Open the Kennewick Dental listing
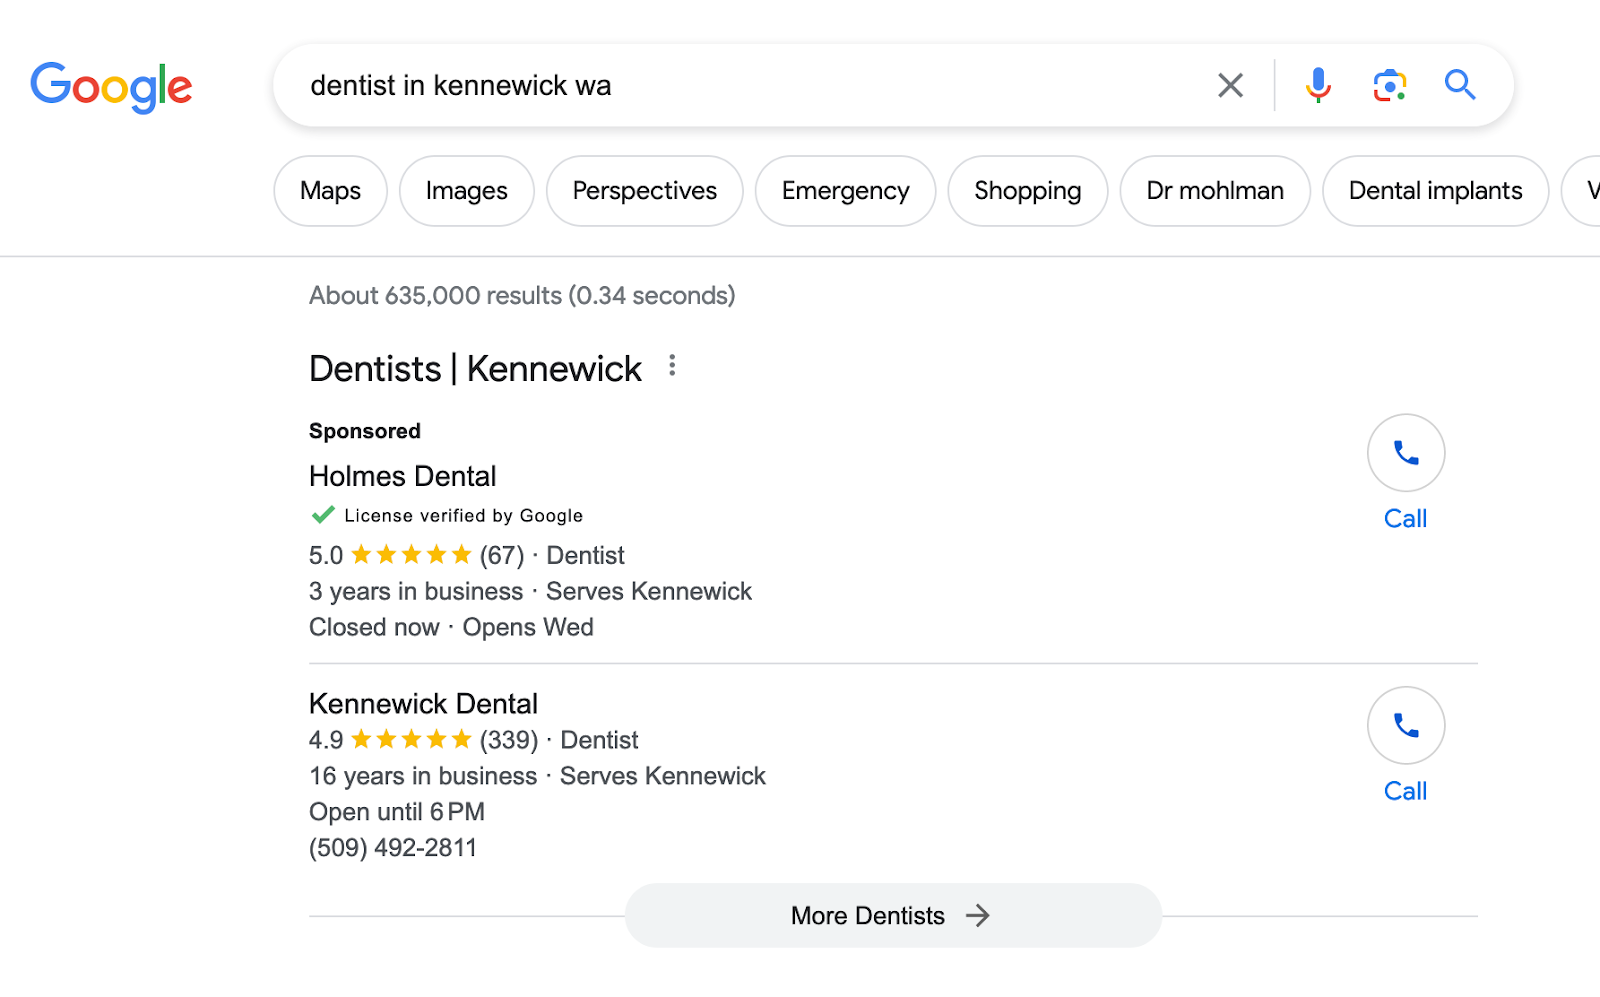1600x997 pixels. pyautogui.click(x=423, y=704)
